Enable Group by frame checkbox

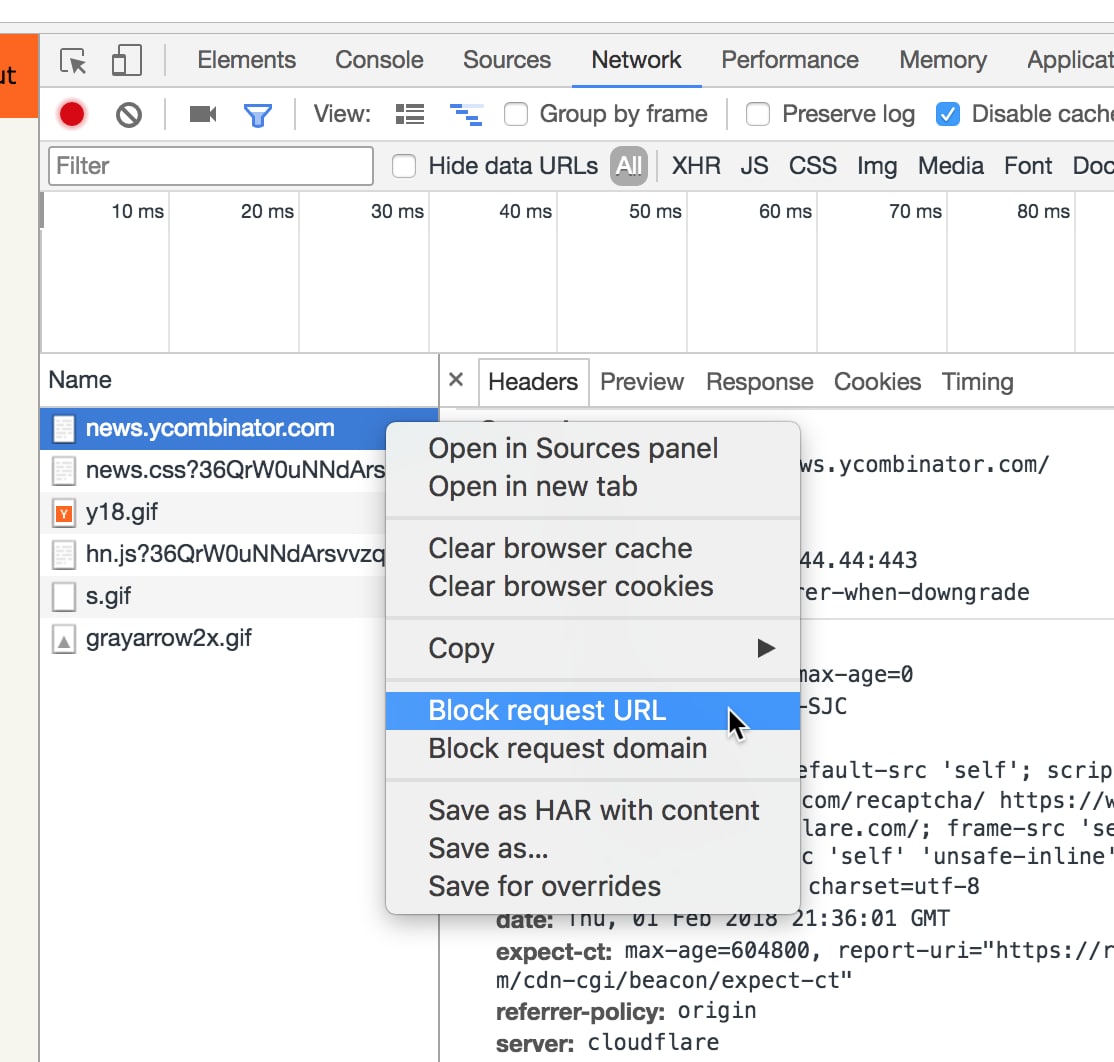516,114
